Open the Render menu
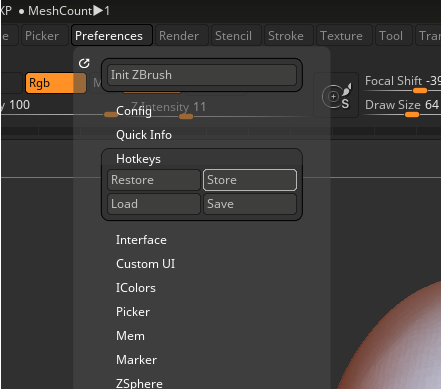Viewport: 441px width, 389px height. click(182, 35)
